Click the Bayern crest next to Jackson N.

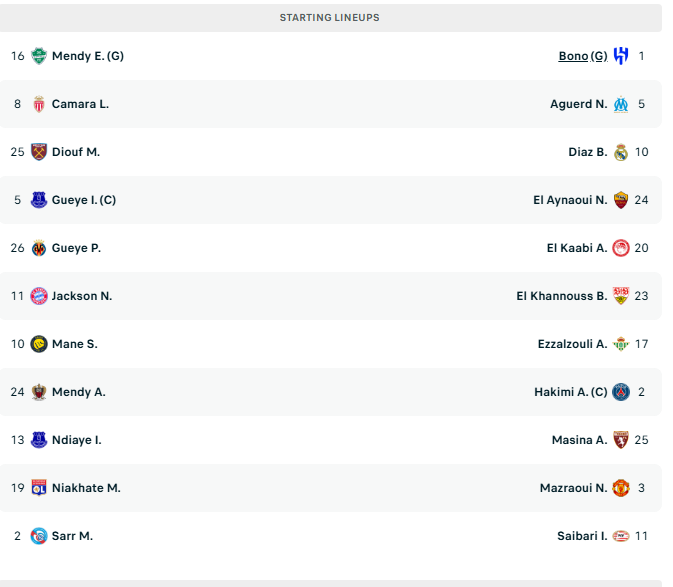[39, 296]
